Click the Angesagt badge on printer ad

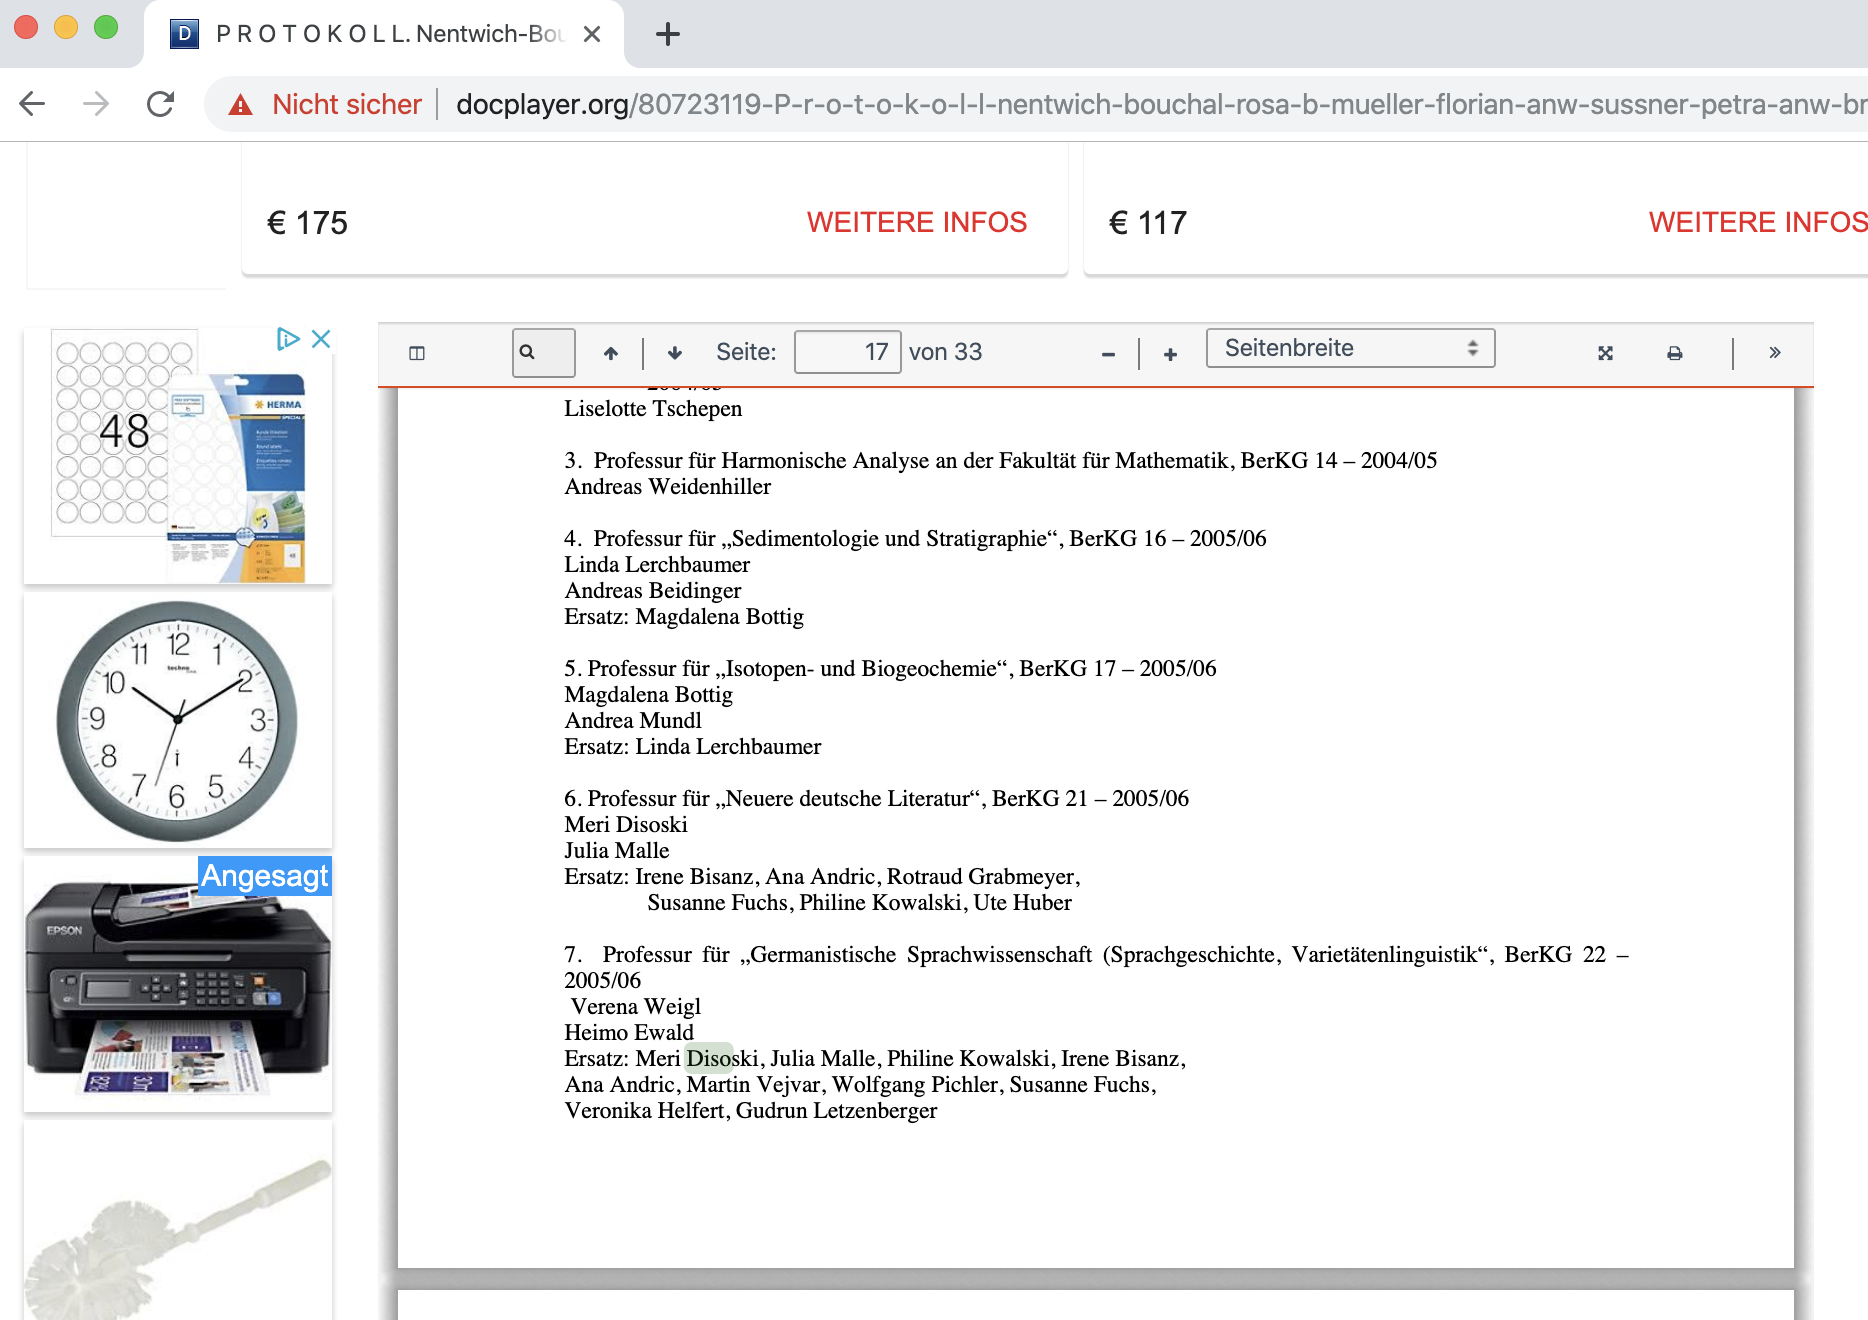coord(265,876)
